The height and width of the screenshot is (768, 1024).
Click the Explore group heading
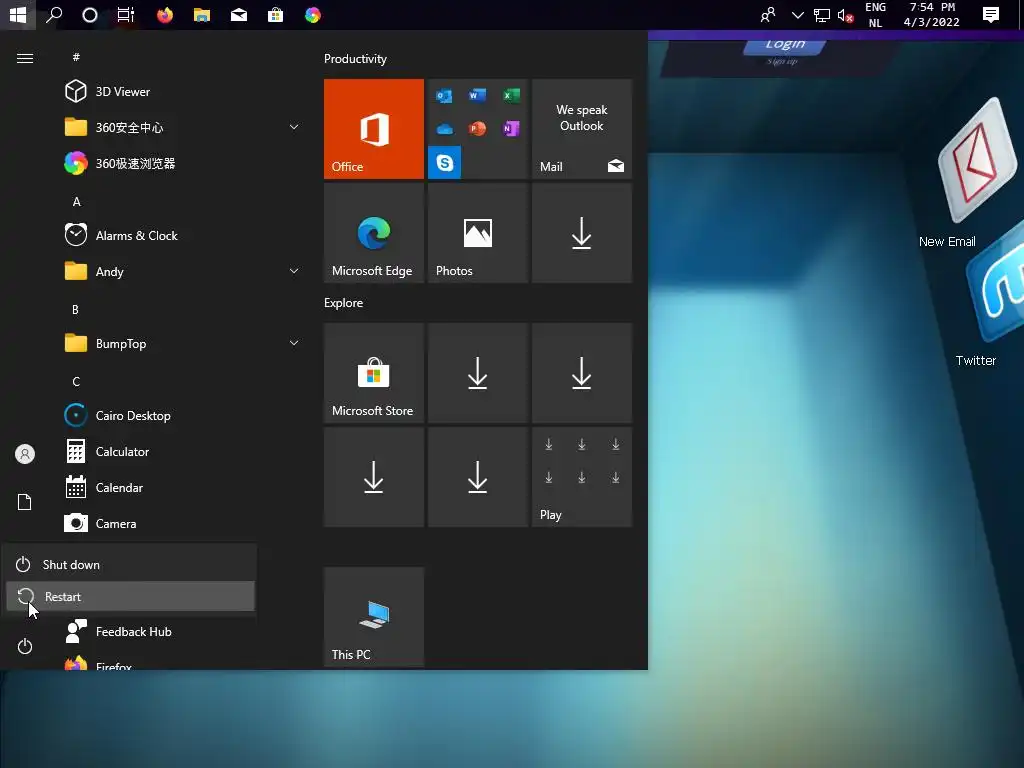click(x=344, y=303)
